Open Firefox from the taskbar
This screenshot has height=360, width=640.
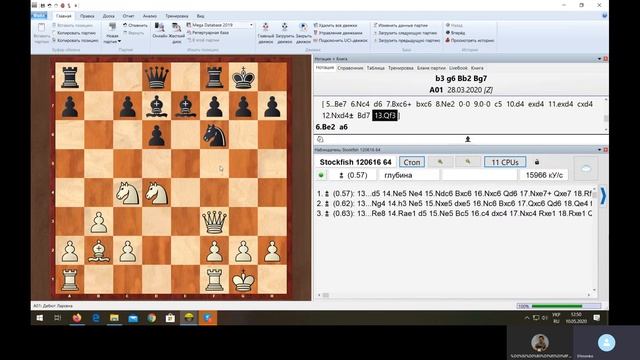pos(77,318)
